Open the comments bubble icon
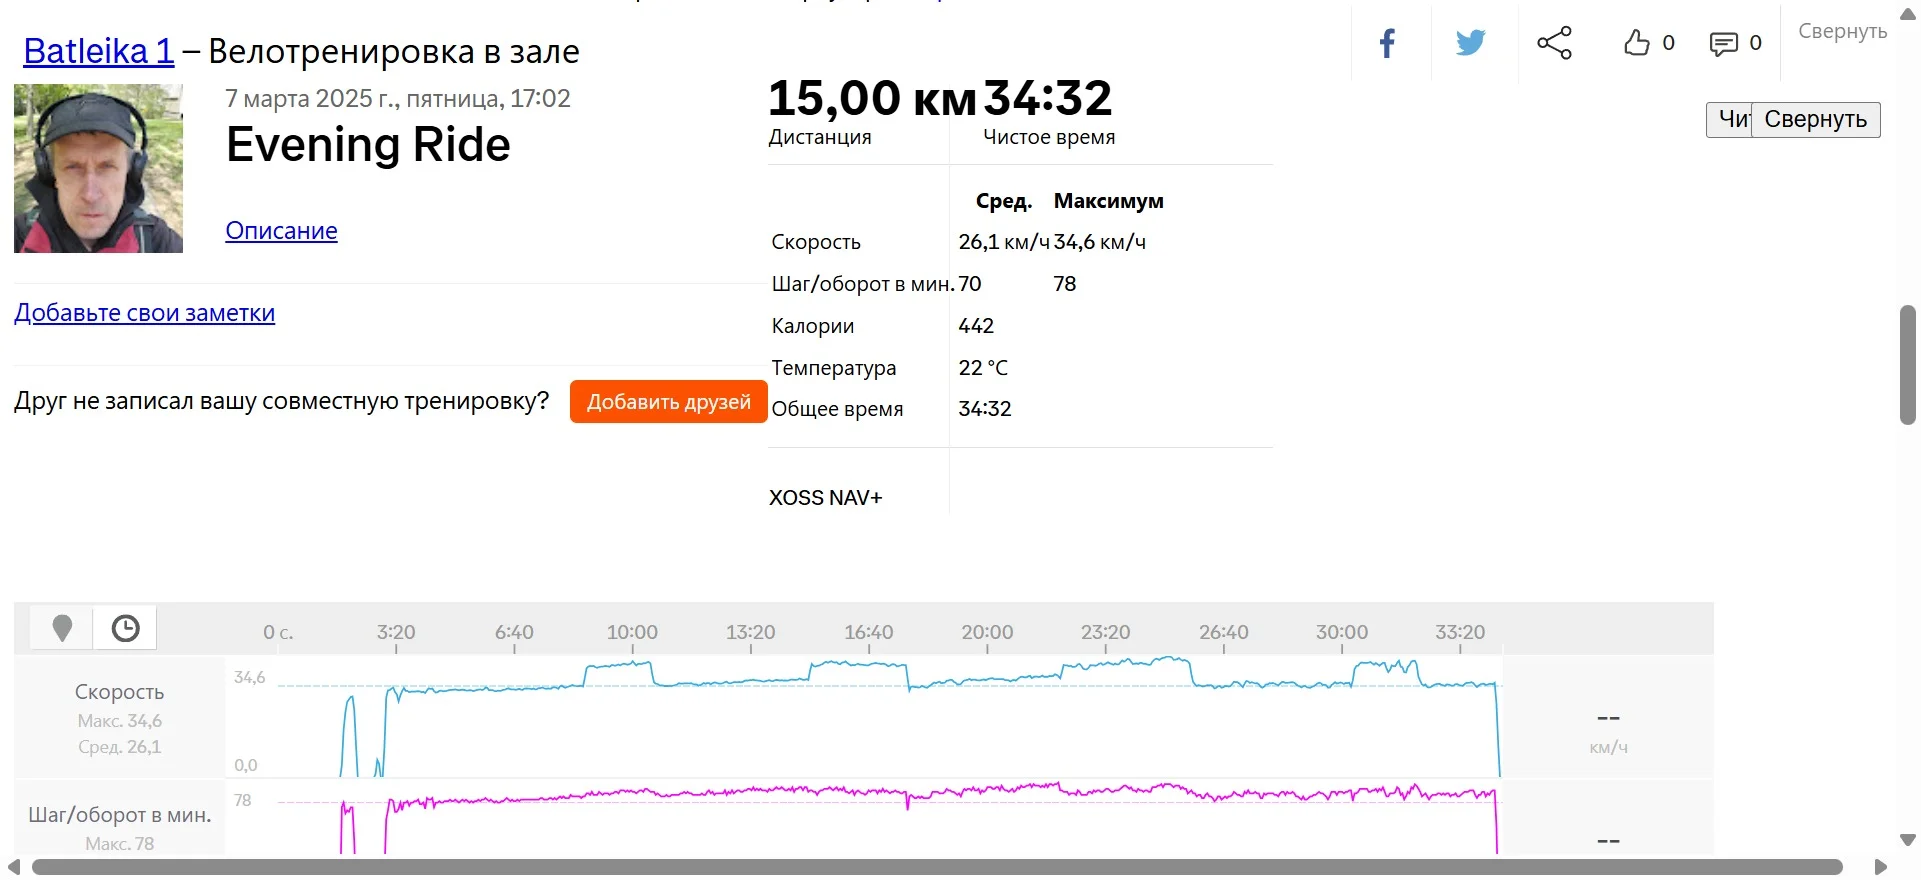 1723,44
